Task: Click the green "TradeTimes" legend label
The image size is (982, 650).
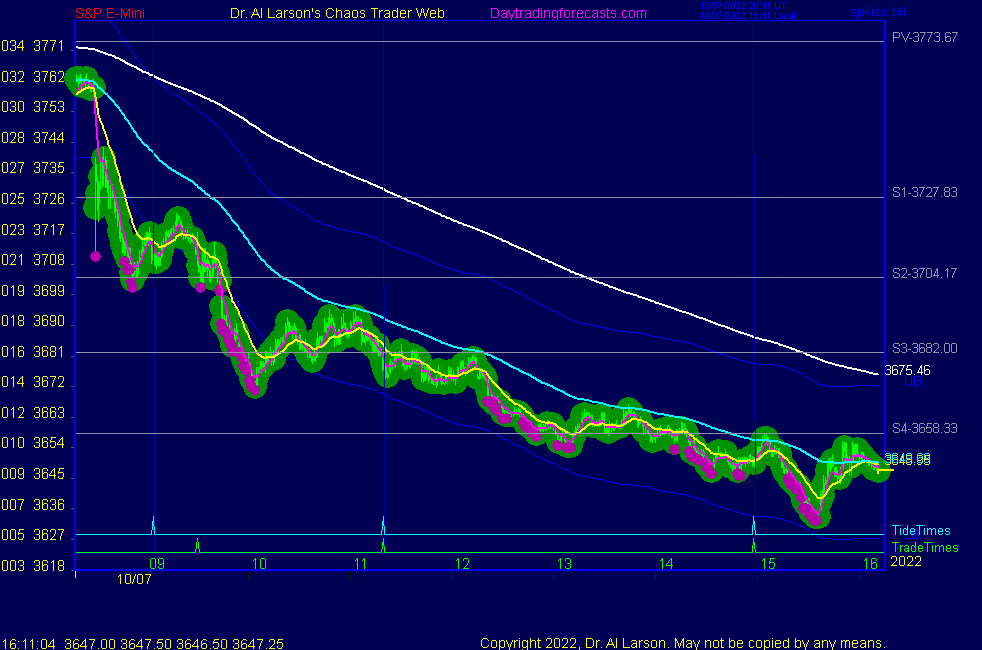Action: tap(924, 547)
